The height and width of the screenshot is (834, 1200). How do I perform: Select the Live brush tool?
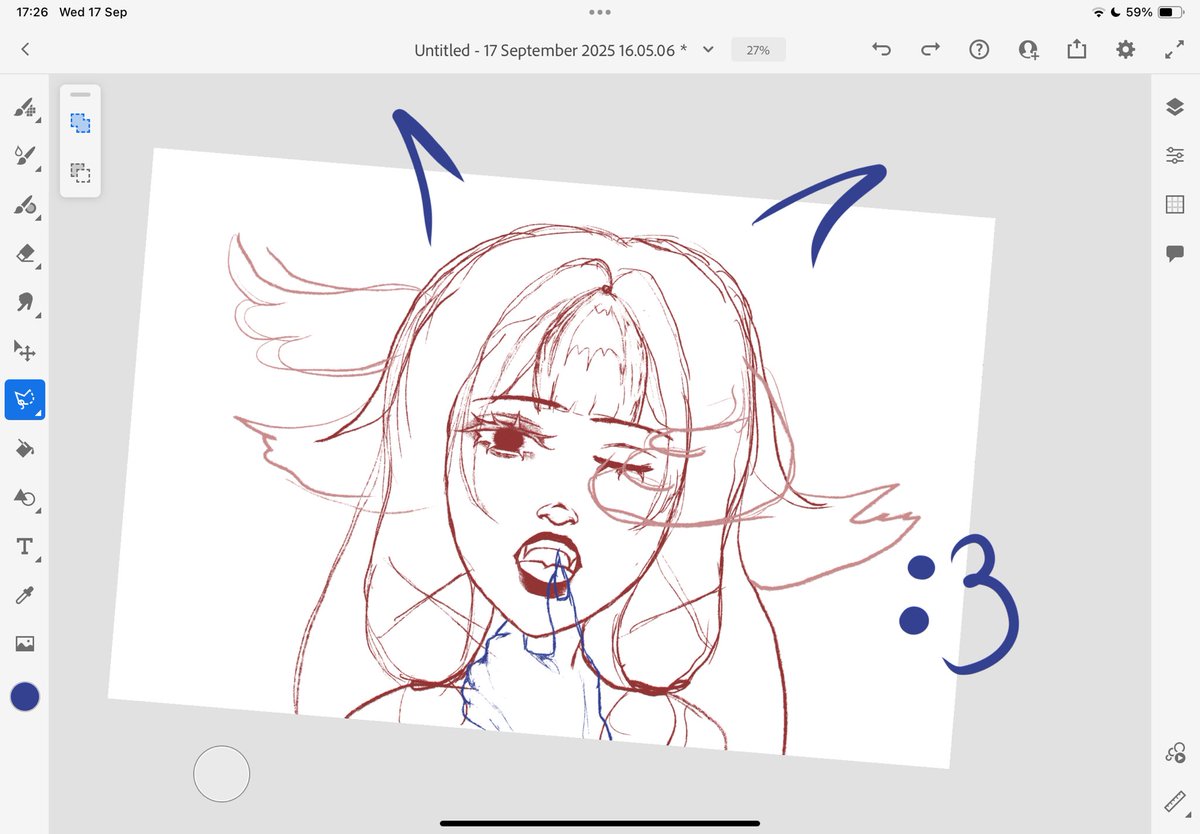click(x=25, y=156)
